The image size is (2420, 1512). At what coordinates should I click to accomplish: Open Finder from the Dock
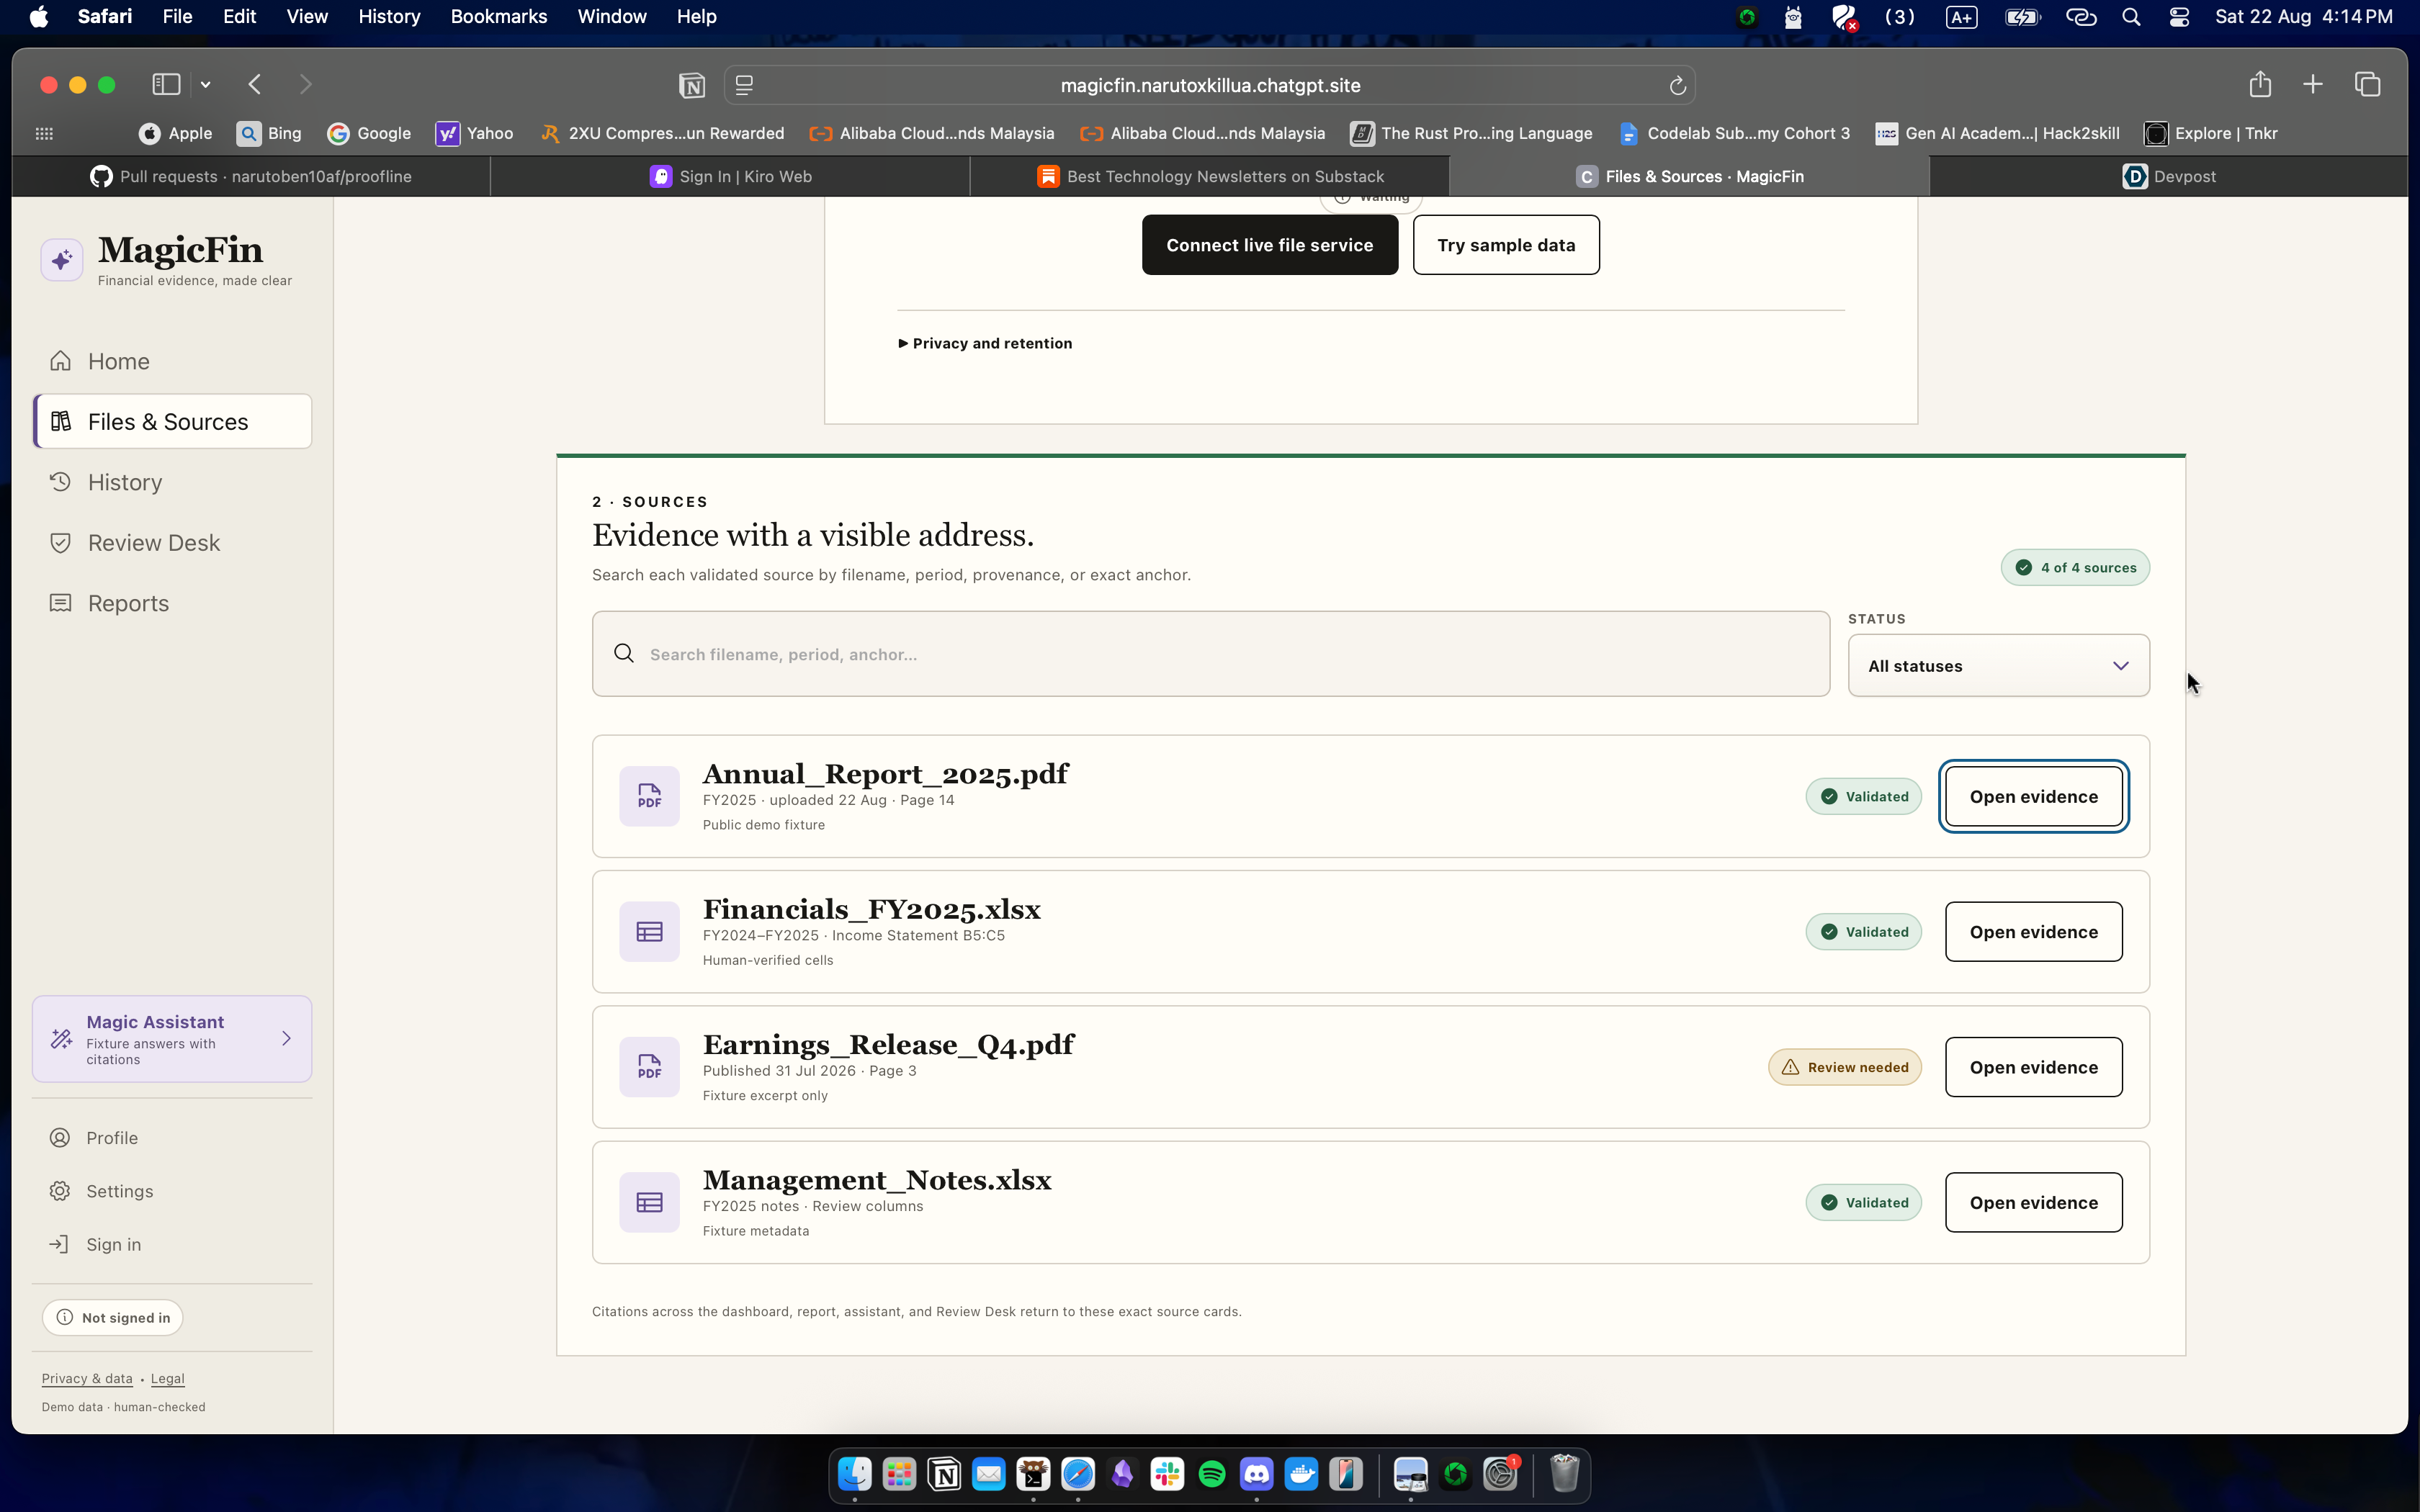(854, 1474)
